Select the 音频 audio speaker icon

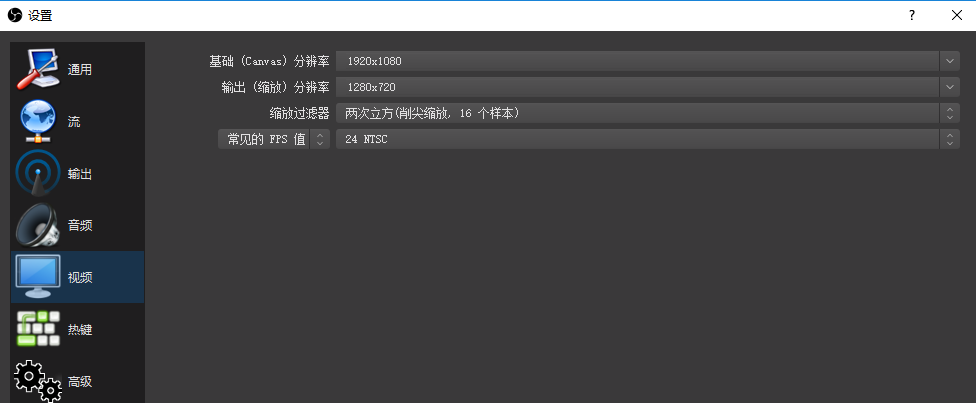[37, 225]
